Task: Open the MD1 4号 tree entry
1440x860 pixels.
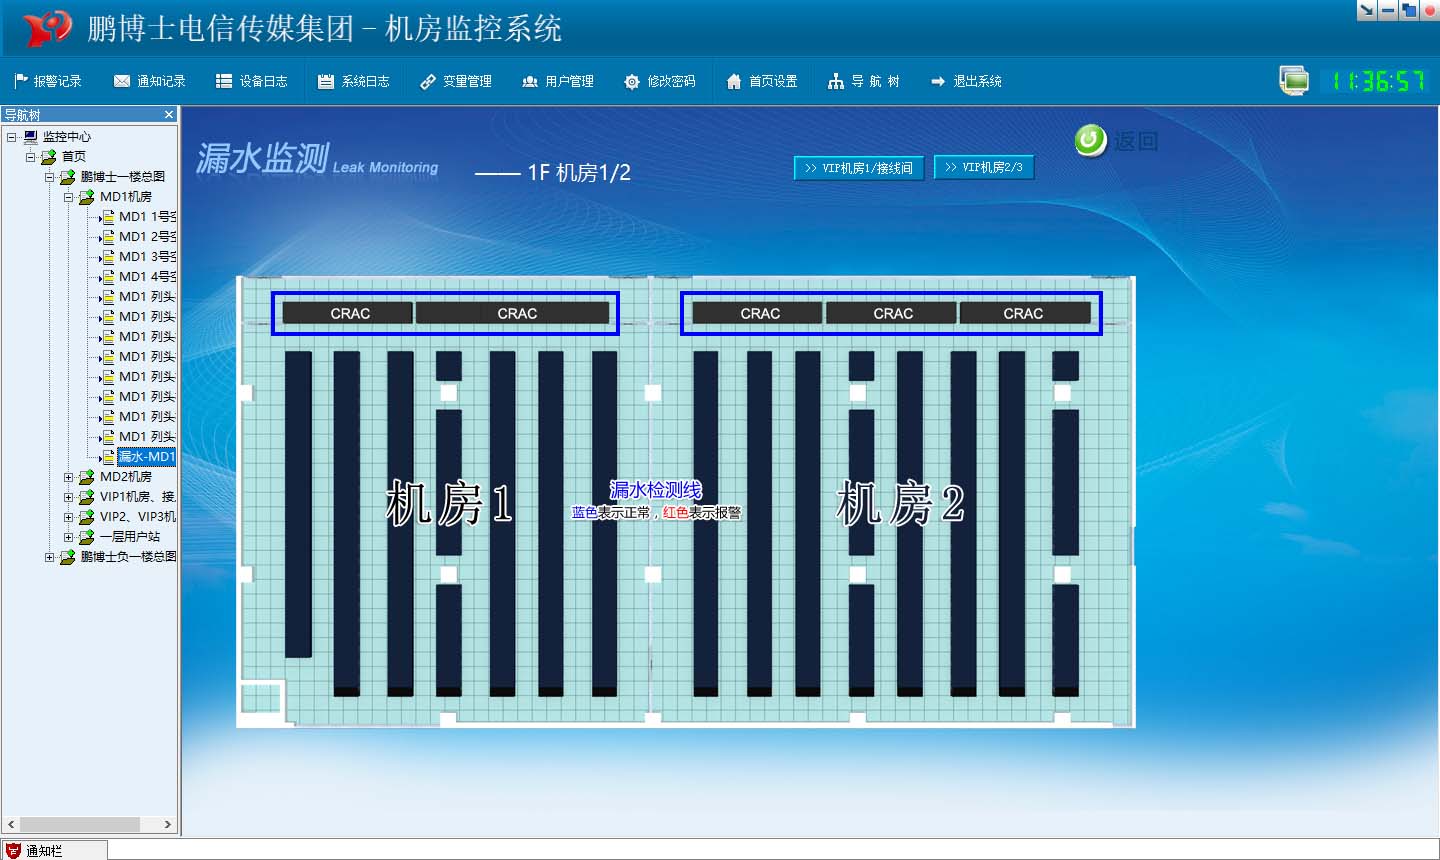Action: 147,277
